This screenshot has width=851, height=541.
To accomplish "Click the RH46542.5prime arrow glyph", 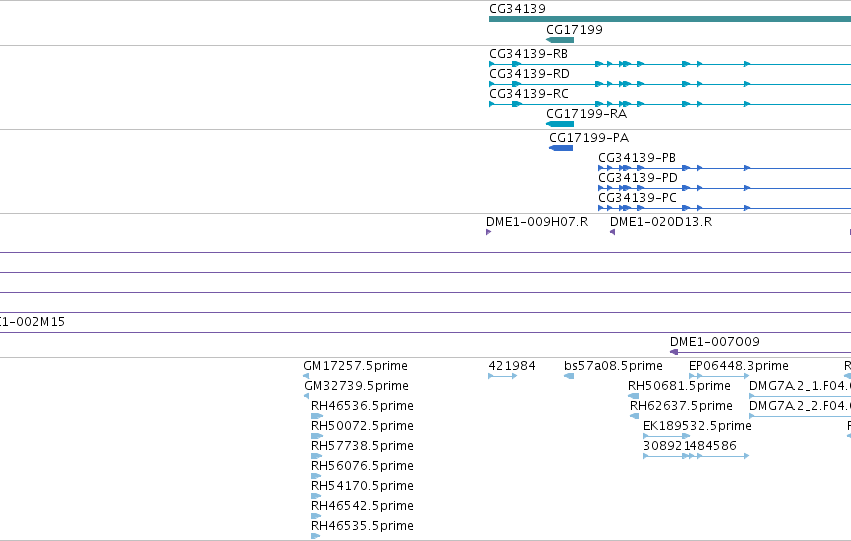I will tap(316, 516).
